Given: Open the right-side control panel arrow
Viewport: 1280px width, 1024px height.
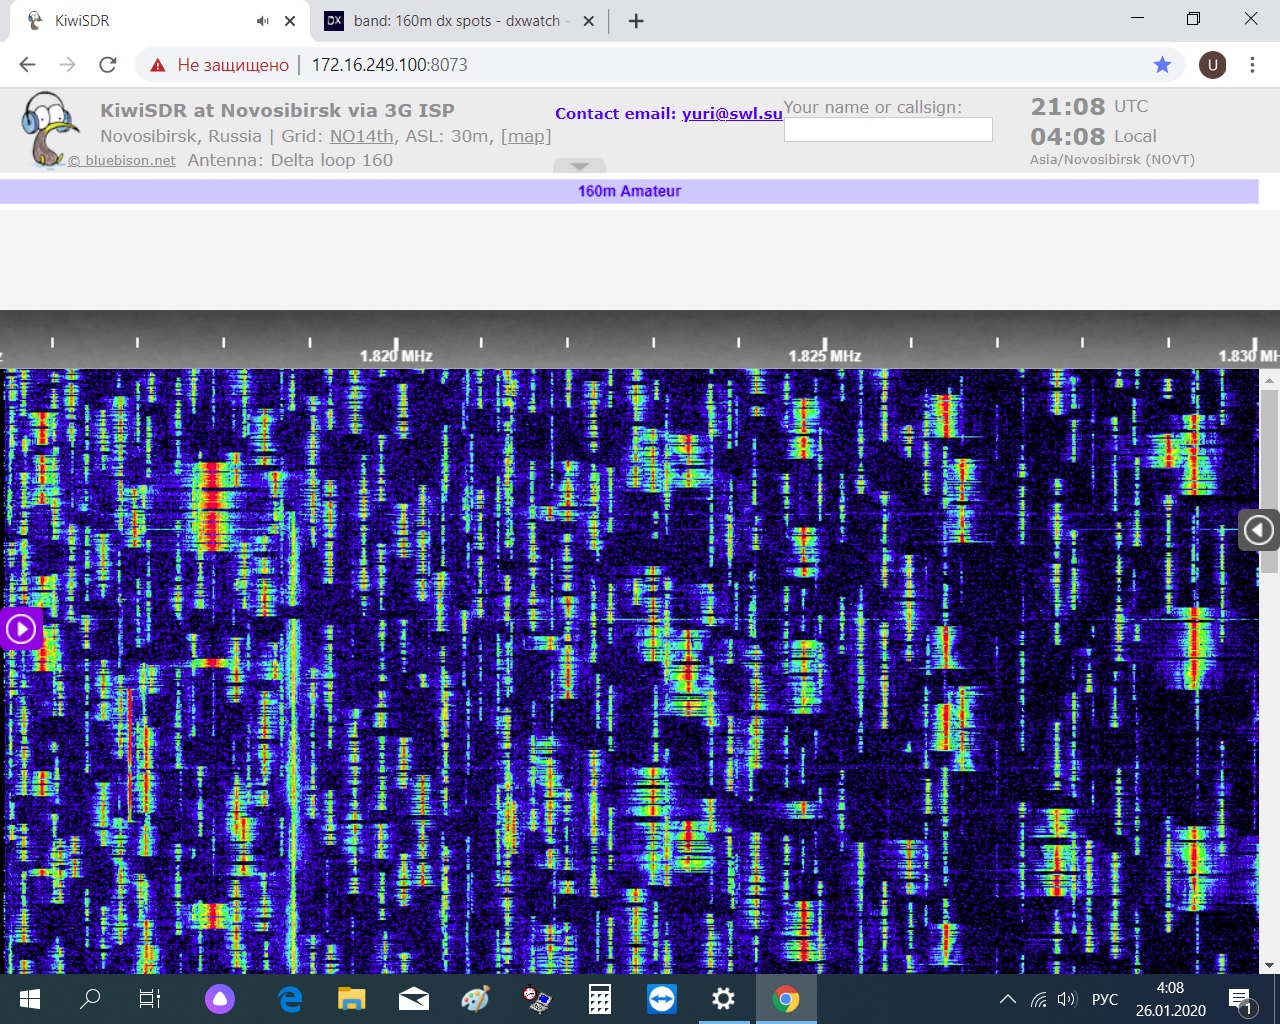Looking at the screenshot, I should [x=1258, y=530].
